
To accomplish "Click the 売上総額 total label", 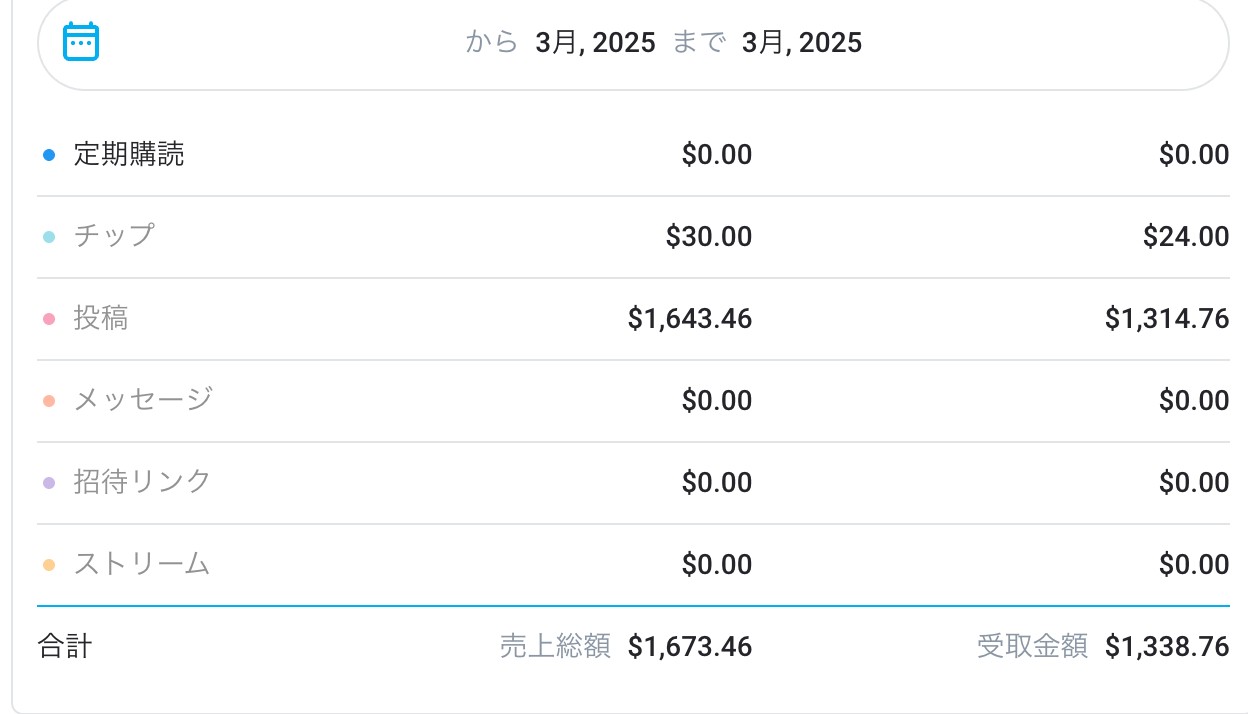I will (x=555, y=647).
